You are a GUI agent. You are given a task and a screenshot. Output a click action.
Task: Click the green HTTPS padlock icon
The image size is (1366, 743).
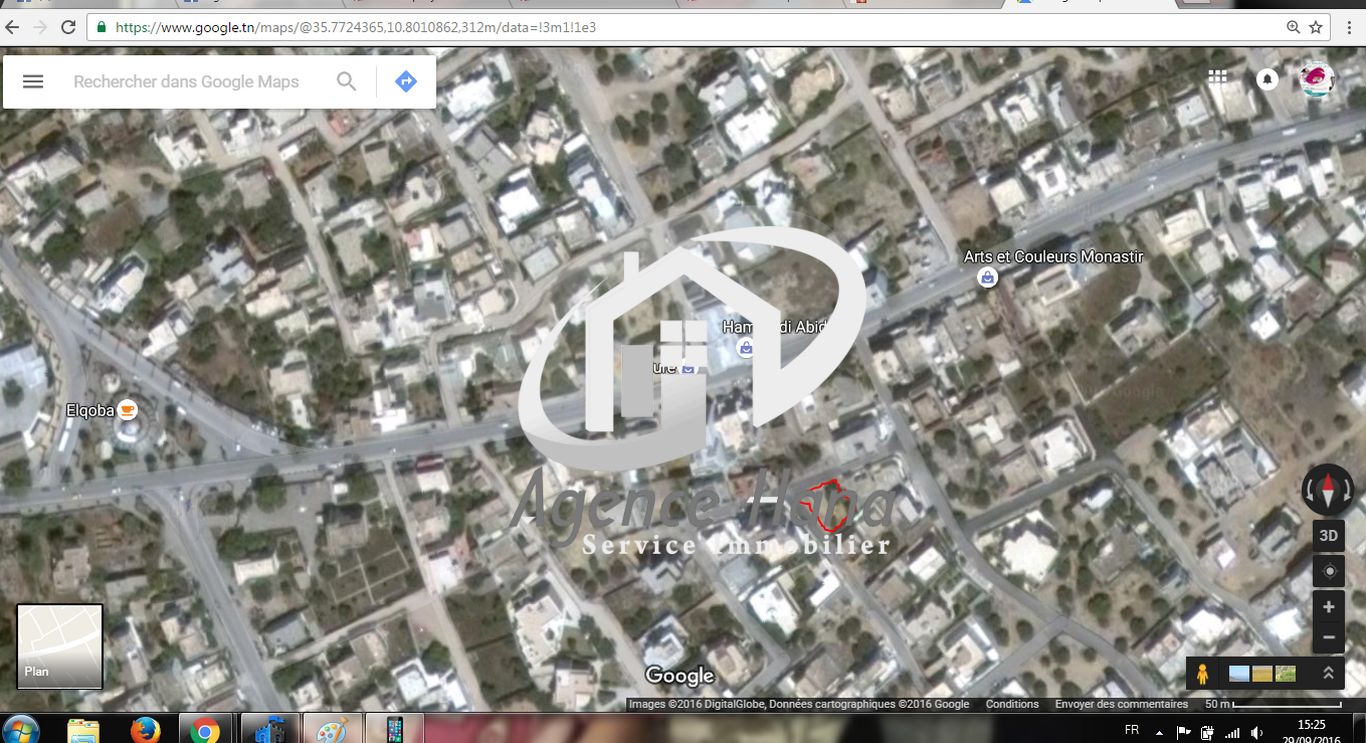click(x=101, y=27)
